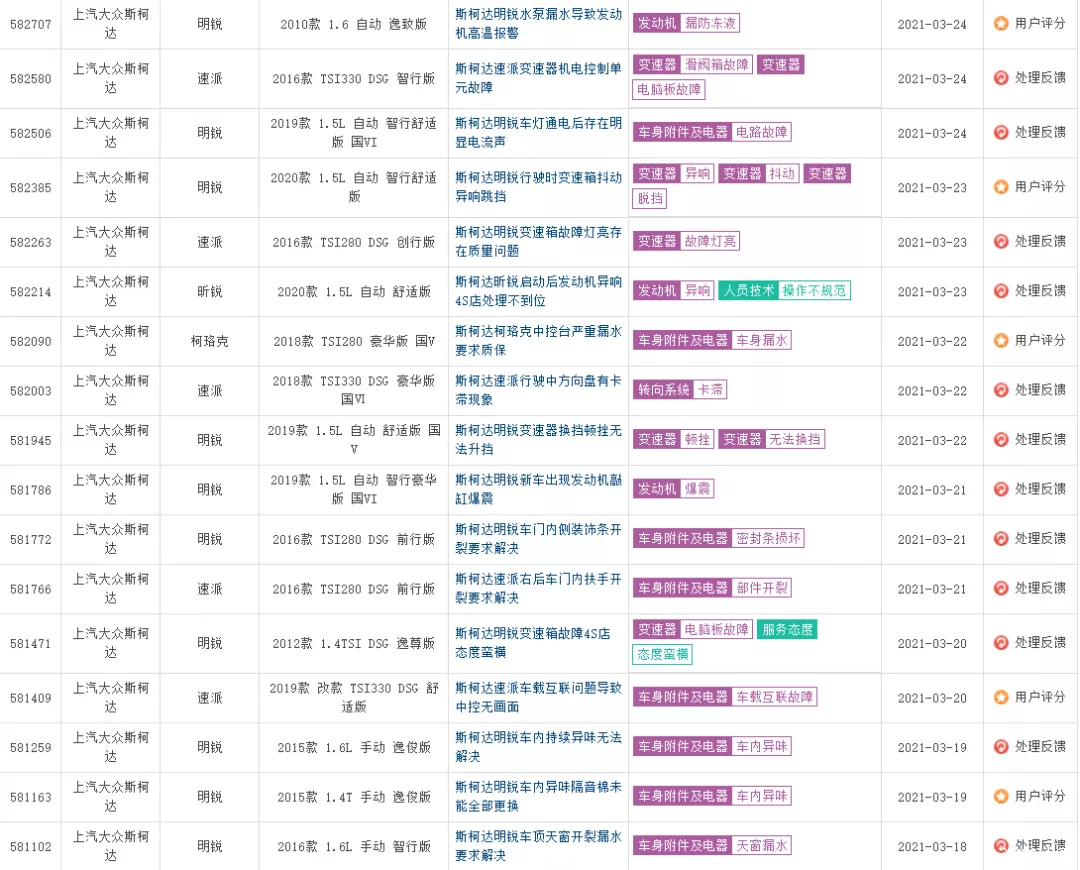The width and height of the screenshot is (1080, 870).
Task: Click status icon in row 581163
Action: [1001, 796]
